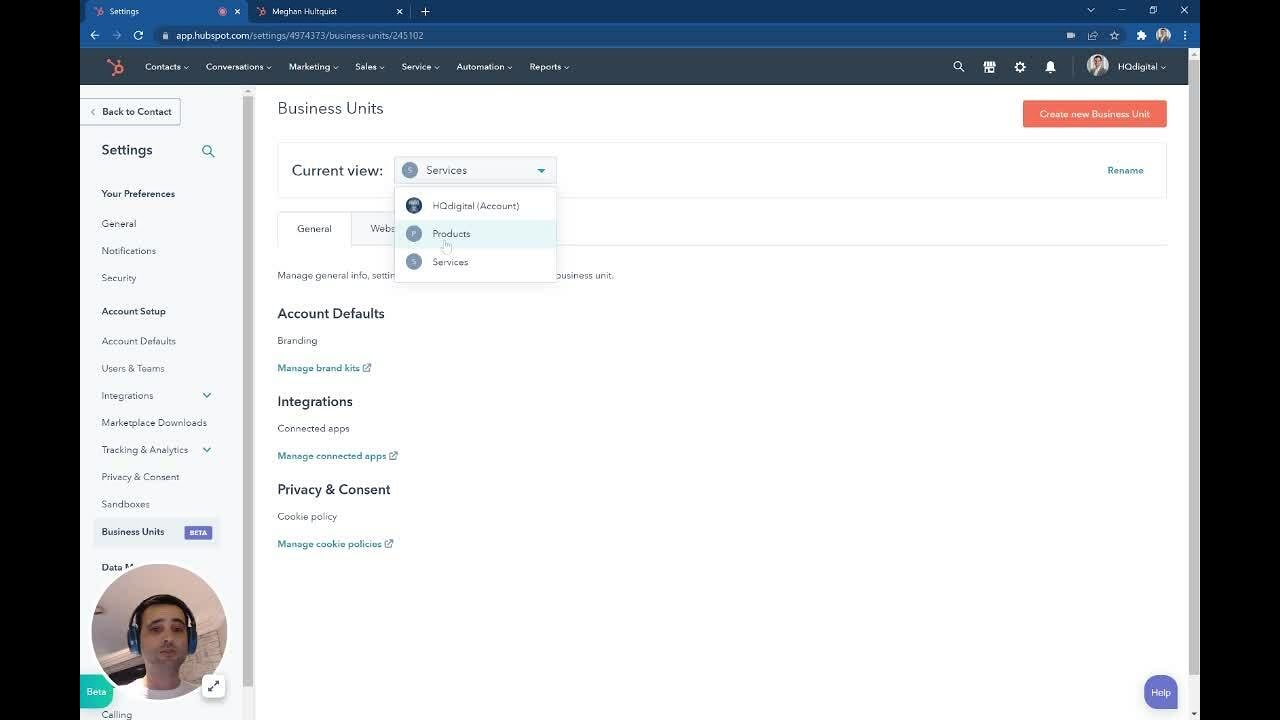Click the user avatar photo in navigation
This screenshot has width=1280, height=720.
1097,66
